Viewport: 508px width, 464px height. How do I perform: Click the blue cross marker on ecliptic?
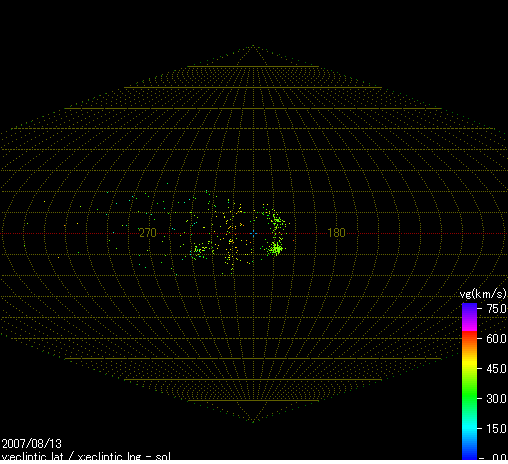pyautogui.click(x=253, y=233)
